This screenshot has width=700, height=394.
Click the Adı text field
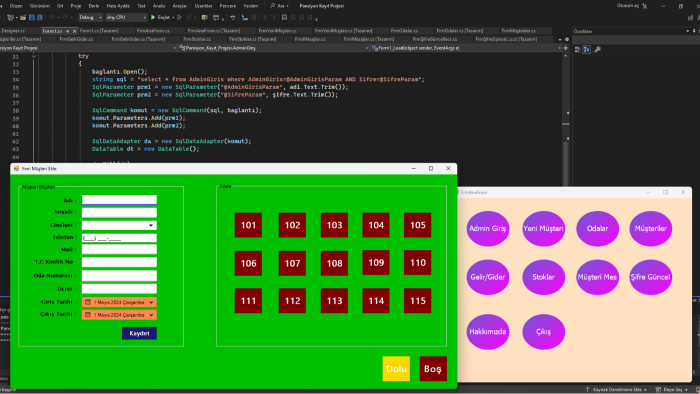119,200
